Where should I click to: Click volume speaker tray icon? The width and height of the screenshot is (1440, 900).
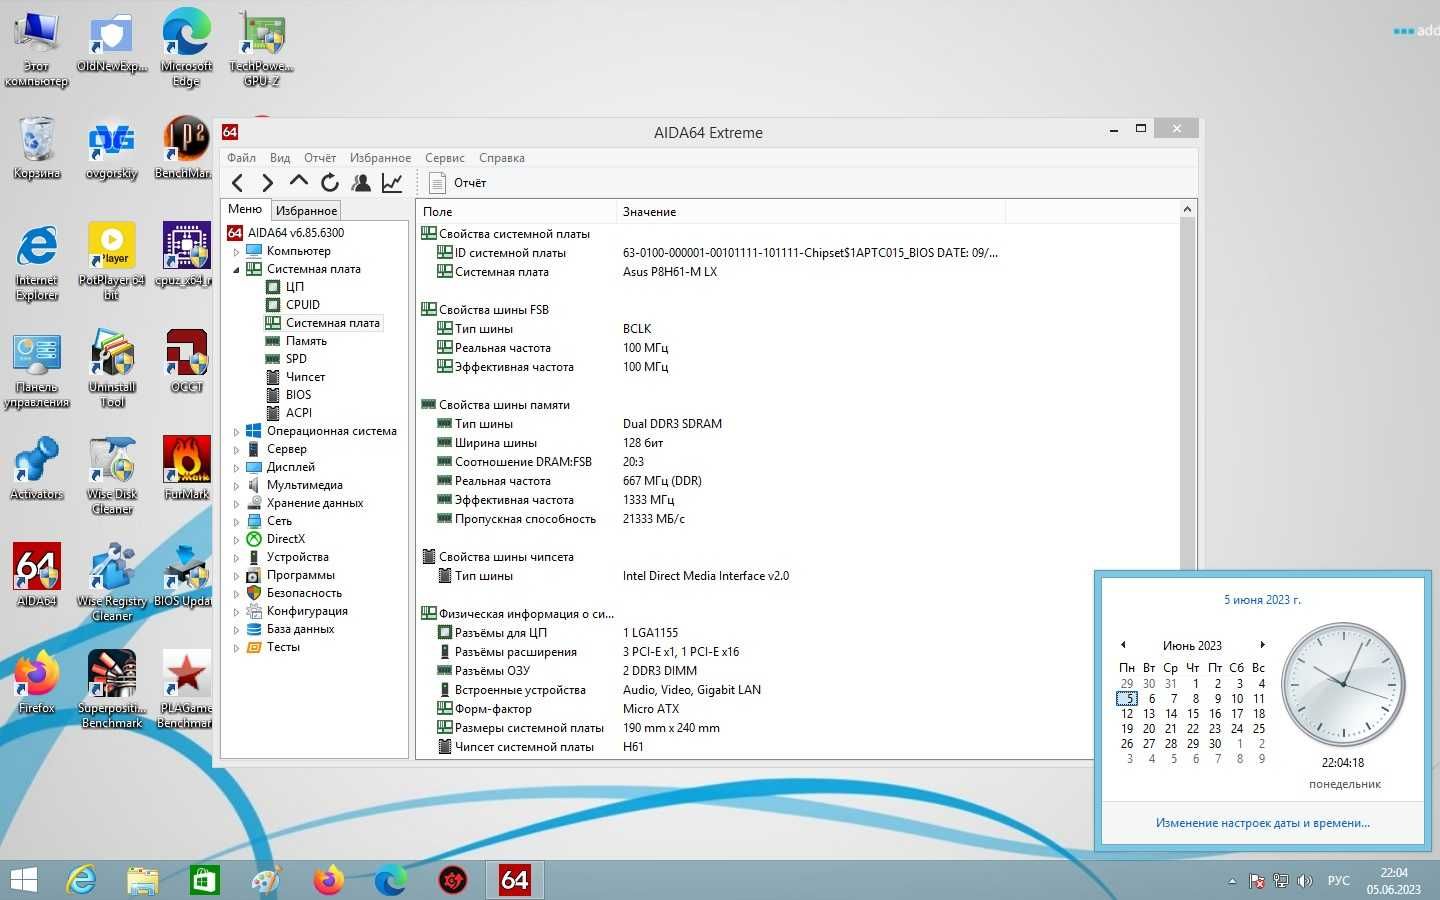1305,881
